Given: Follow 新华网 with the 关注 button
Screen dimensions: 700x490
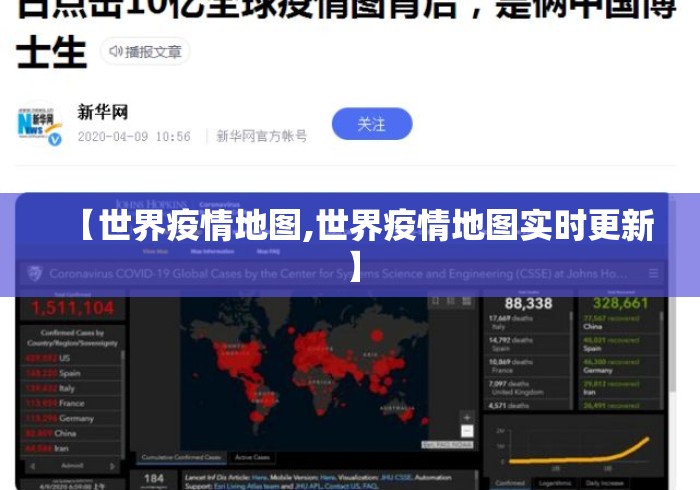Looking at the screenshot, I should [372, 124].
